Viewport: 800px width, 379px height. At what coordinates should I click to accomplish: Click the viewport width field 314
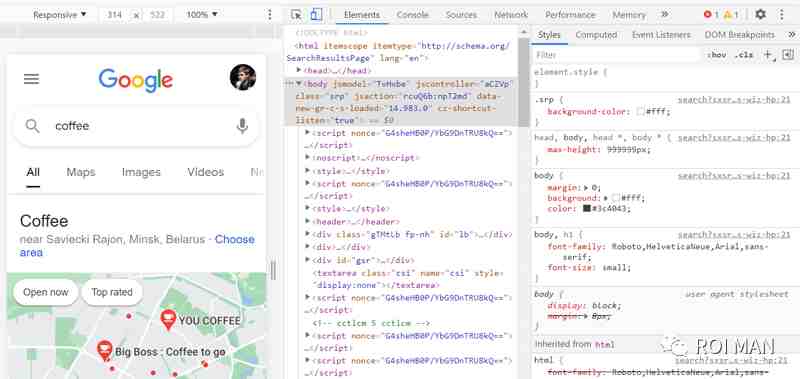[115, 15]
